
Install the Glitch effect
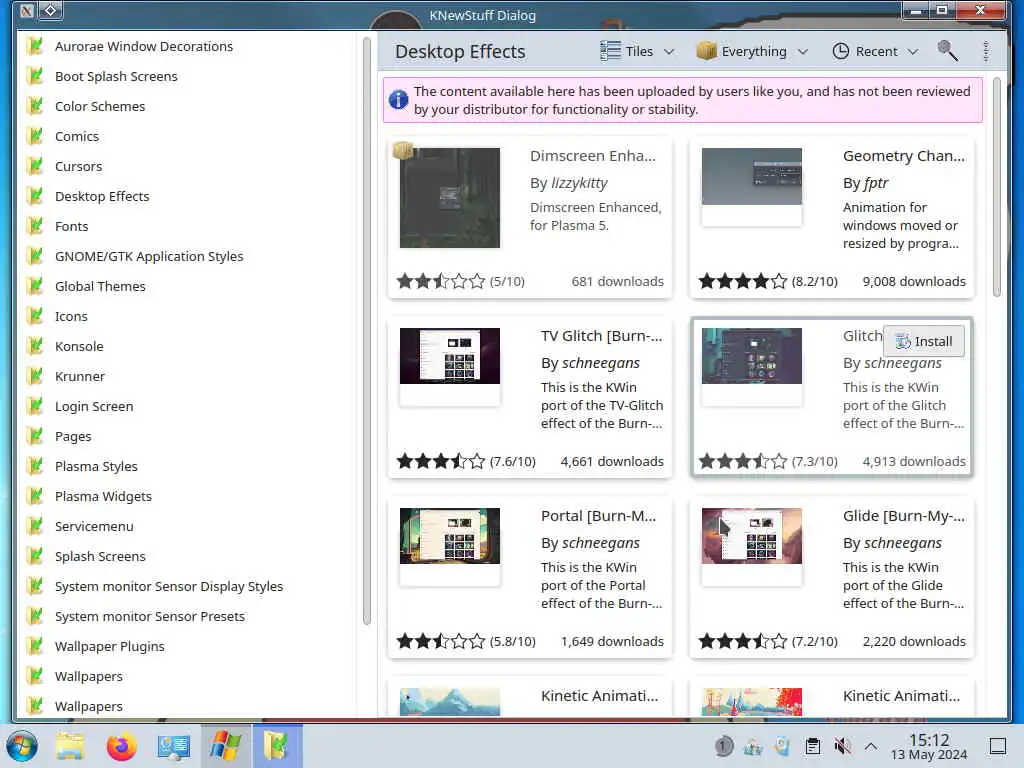point(923,341)
